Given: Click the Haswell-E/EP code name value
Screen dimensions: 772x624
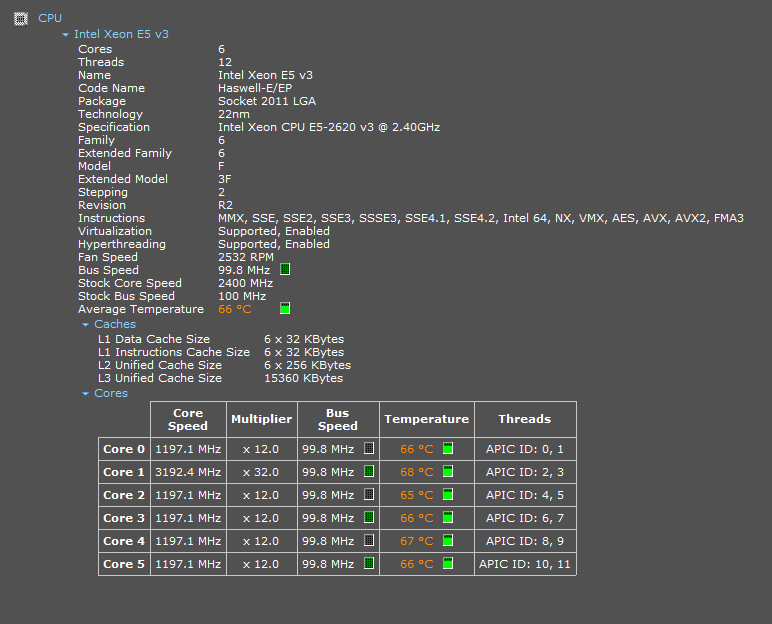Looking at the screenshot, I should coord(255,88).
